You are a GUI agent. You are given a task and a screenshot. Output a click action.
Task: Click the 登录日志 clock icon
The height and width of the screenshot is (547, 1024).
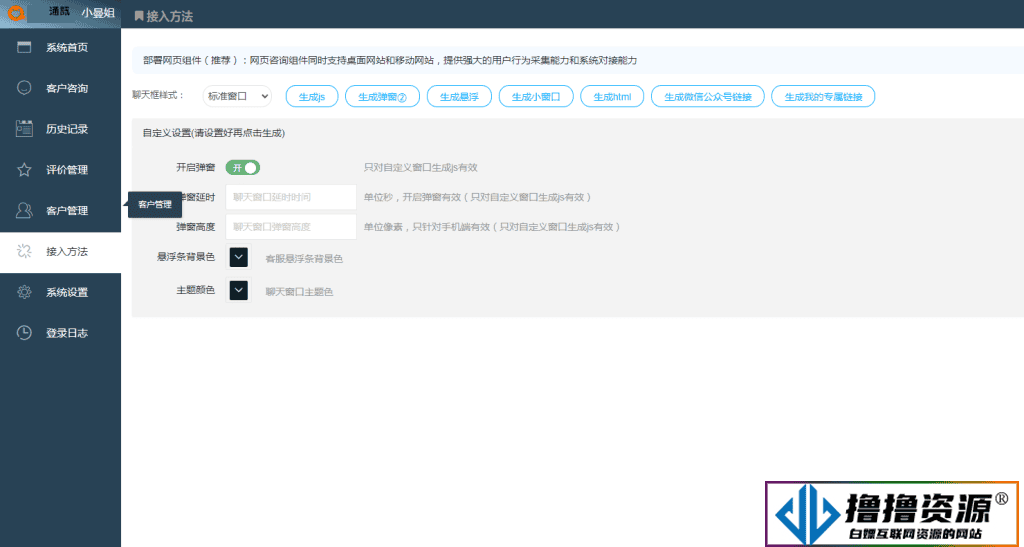coord(24,333)
